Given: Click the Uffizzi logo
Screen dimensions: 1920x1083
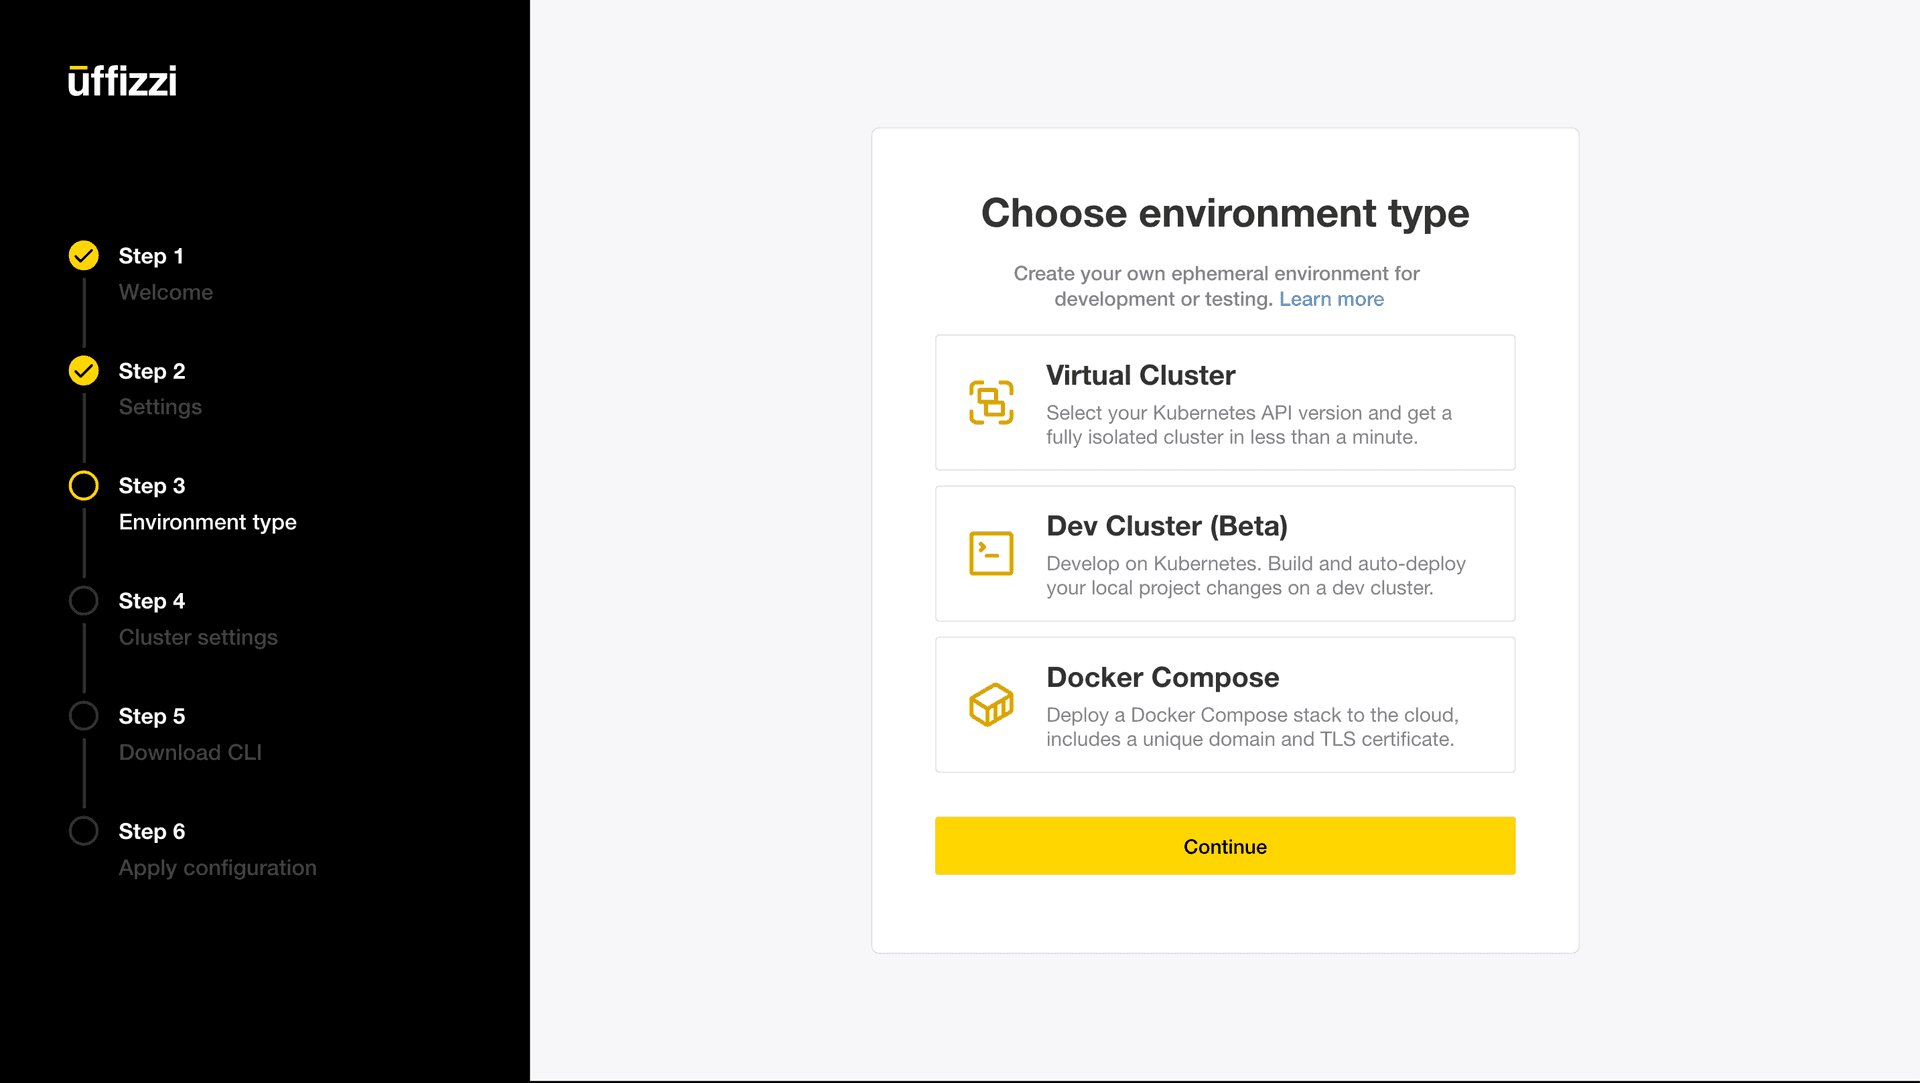Looking at the screenshot, I should [122, 81].
